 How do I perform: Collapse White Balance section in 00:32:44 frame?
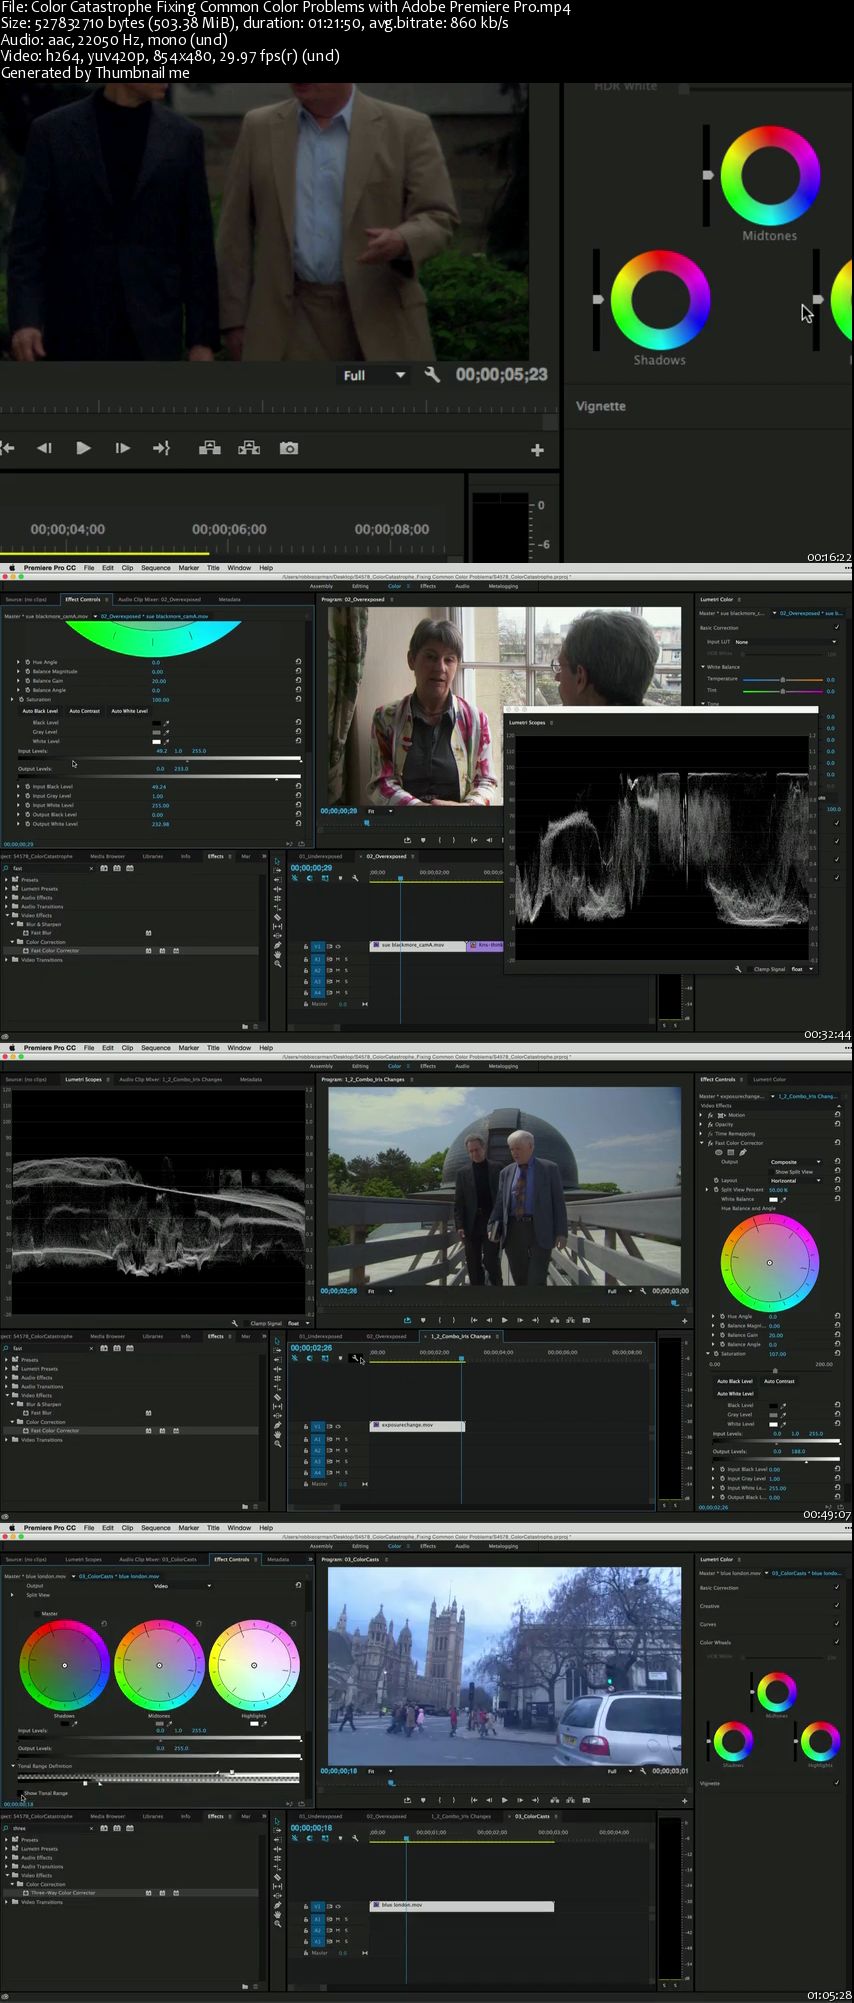pyautogui.click(x=703, y=667)
